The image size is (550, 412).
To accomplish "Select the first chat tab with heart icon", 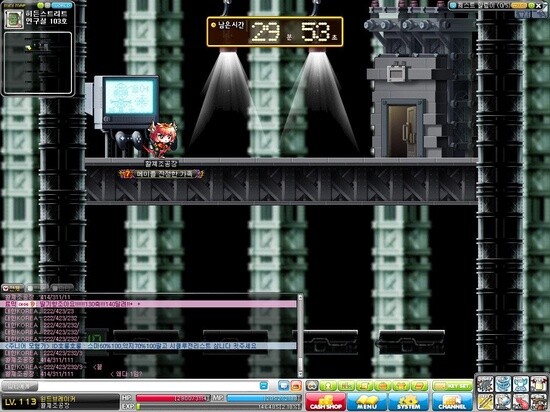I will click(13, 288).
